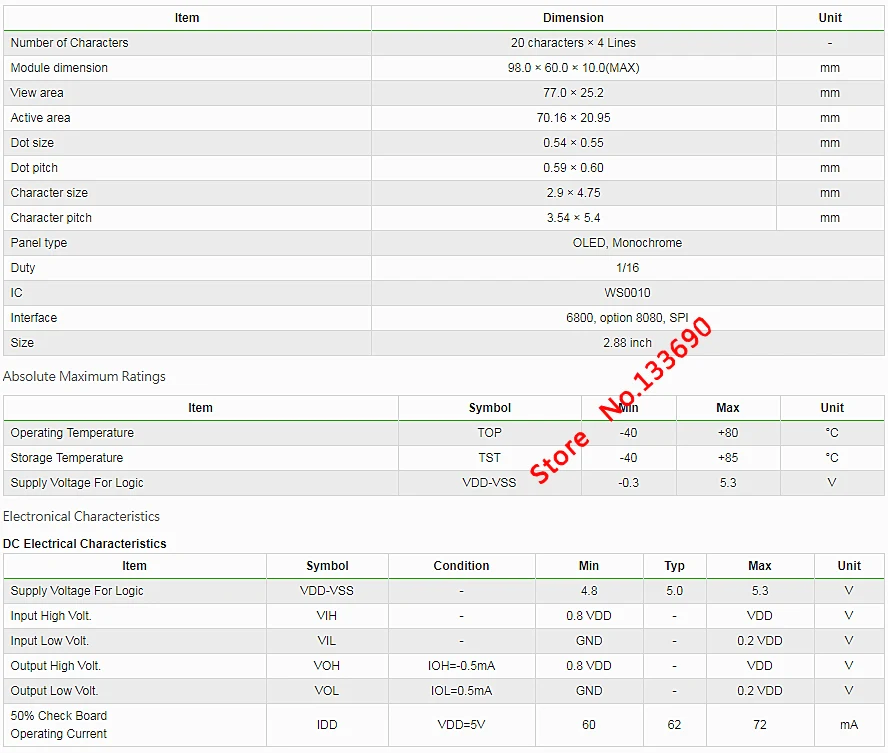Select the 'Input Low Volt.' row label
This screenshot has height=753, width=888.
click(x=49, y=640)
